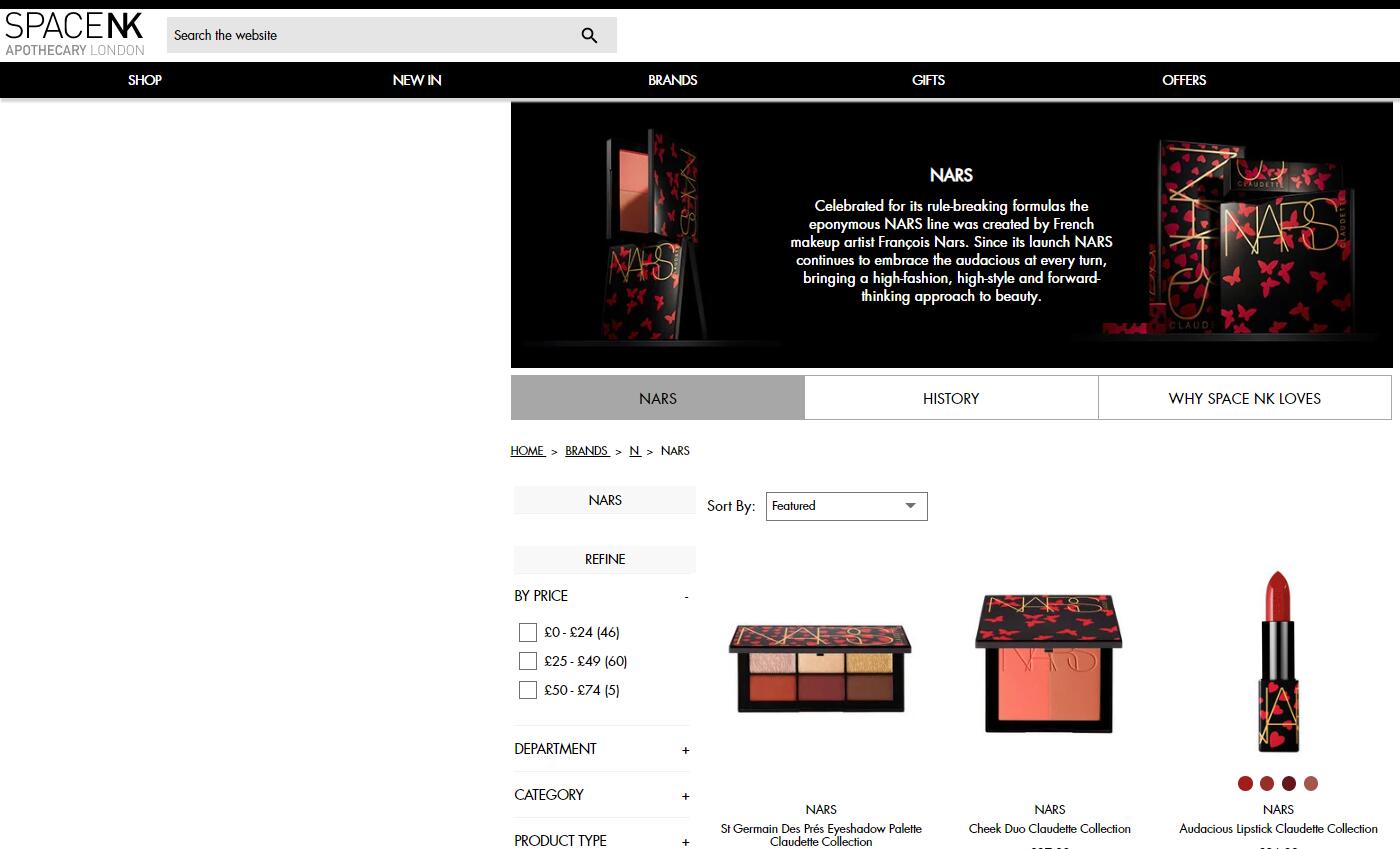Open the Offers menu
Image resolution: width=1400 pixels, height=849 pixels.
tap(1184, 80)
